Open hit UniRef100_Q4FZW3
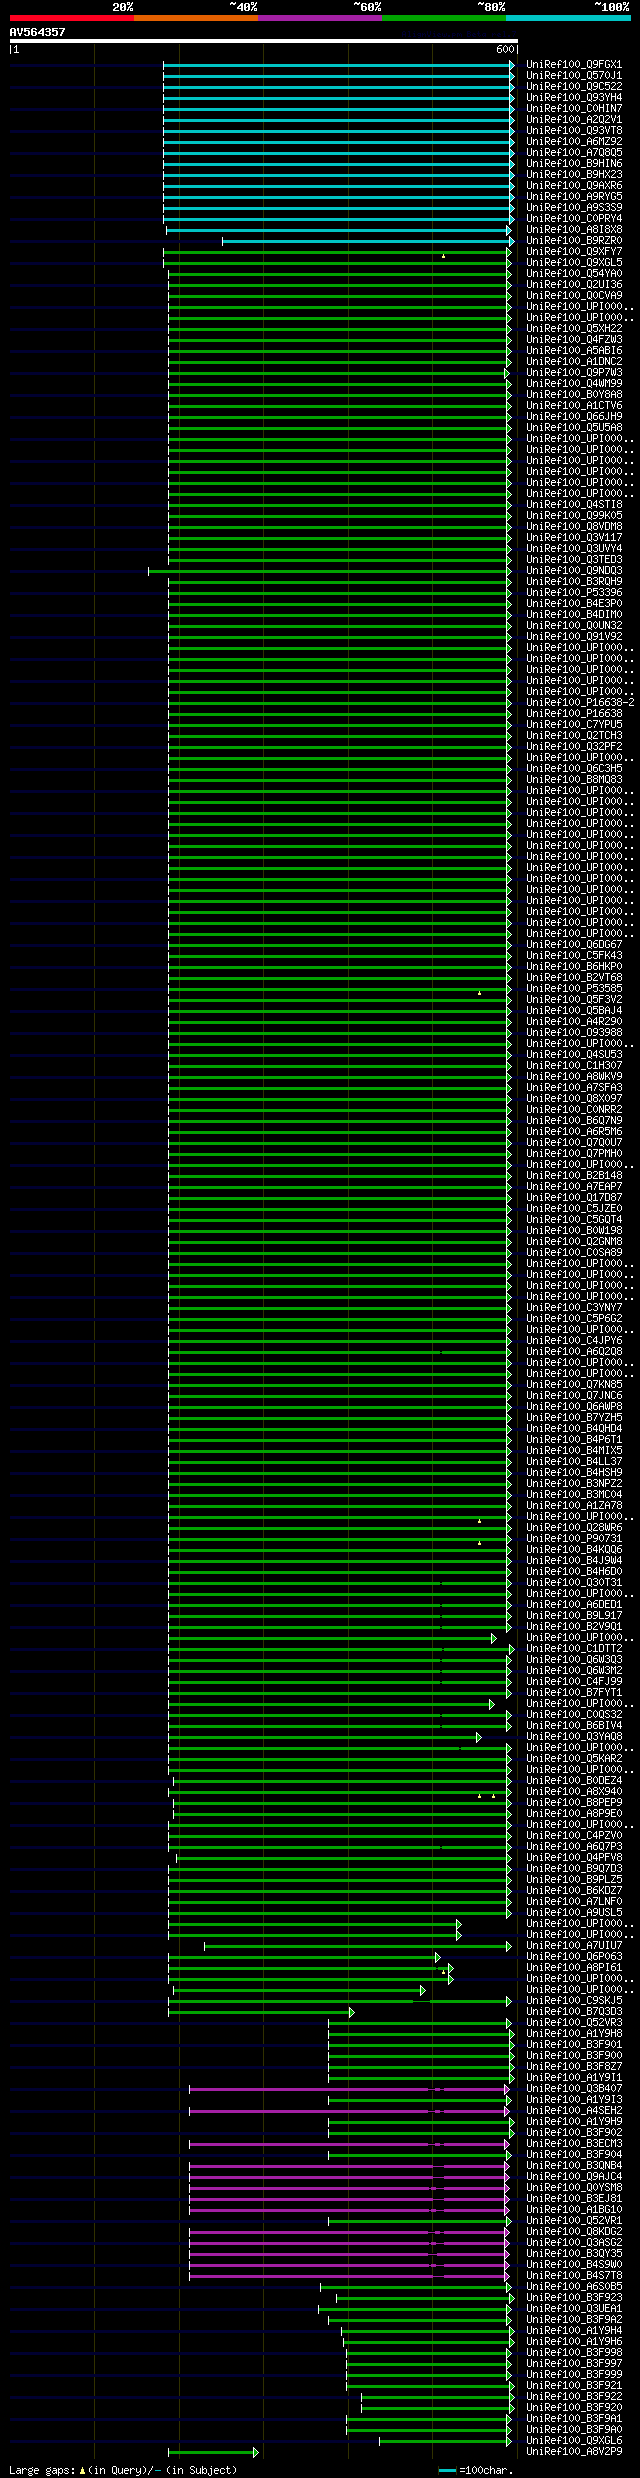Screen dimensions: 640x2478 (x=574, y=340)
